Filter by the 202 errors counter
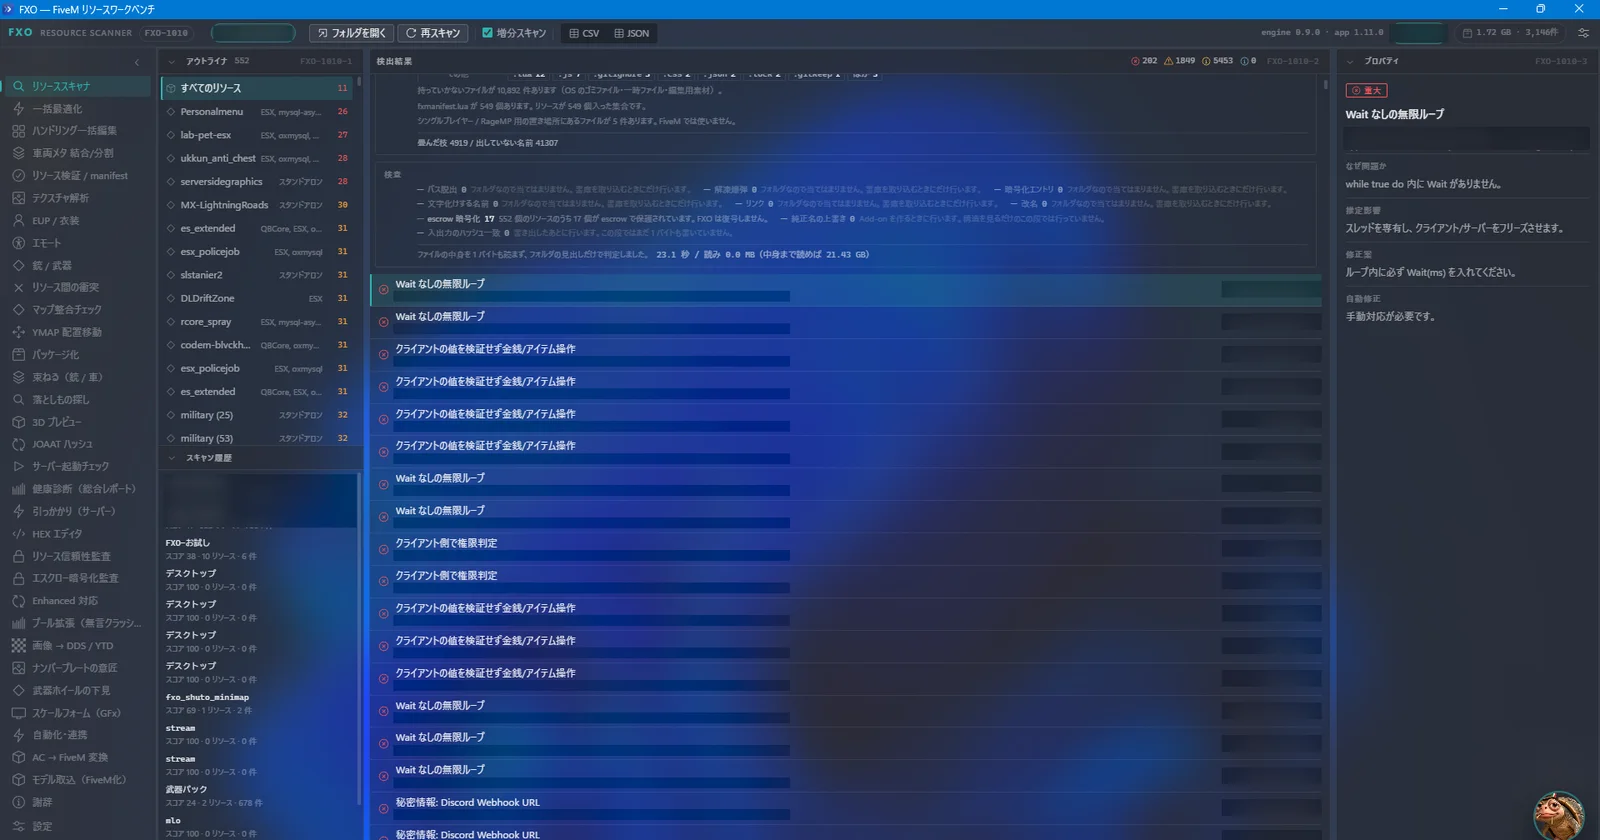Viewport: 1600px width, 840px height. (x=1144, y=61)
